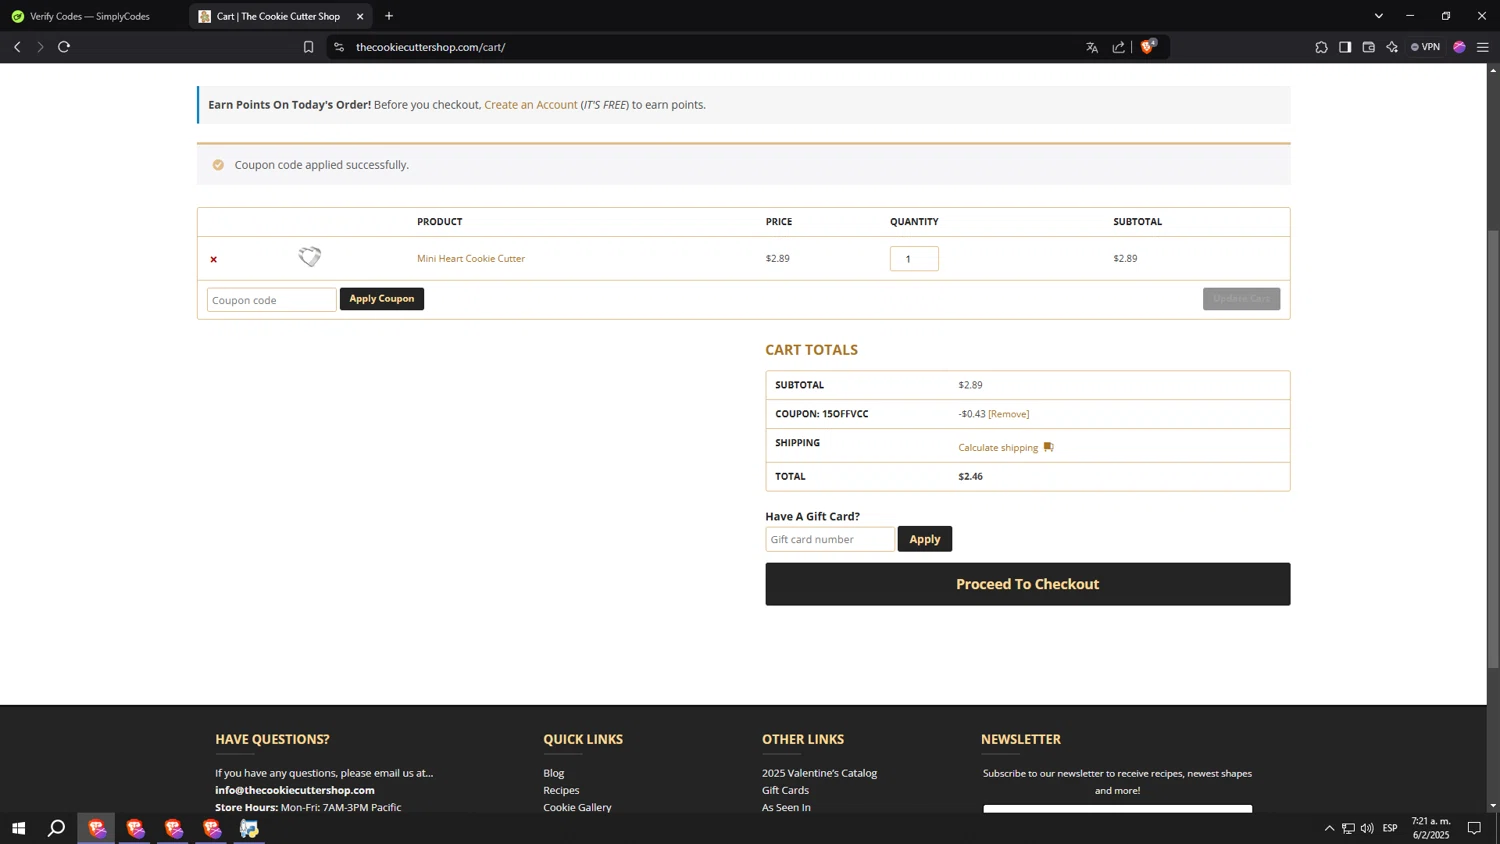Screen dimensions: 1500x844
Task: Click Create an Account link
Action: (x=530, y=105)
